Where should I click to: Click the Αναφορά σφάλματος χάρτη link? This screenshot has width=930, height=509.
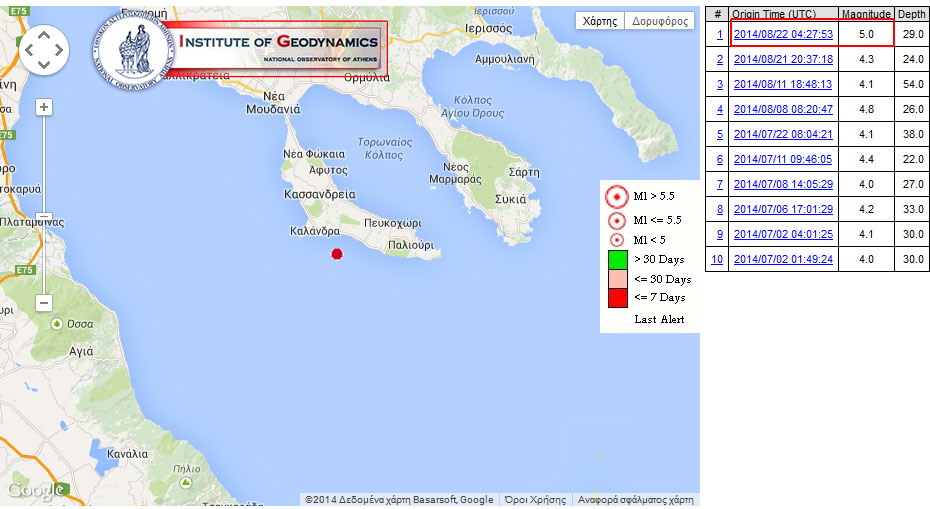pyautogui.click(x=635, y=500)
